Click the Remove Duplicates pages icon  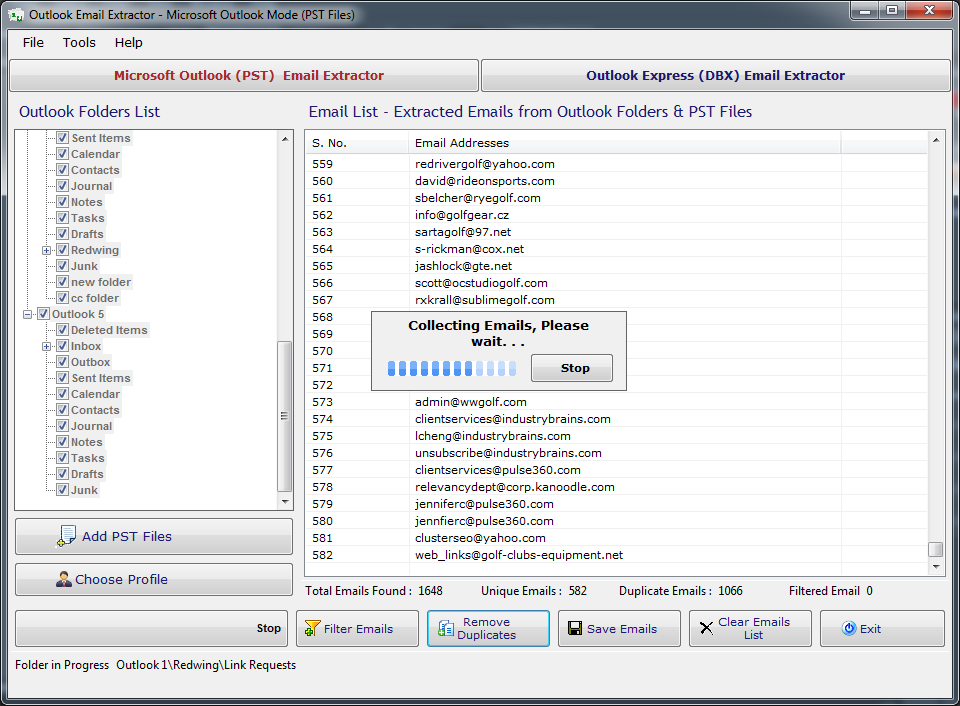[x=446, y=628]
